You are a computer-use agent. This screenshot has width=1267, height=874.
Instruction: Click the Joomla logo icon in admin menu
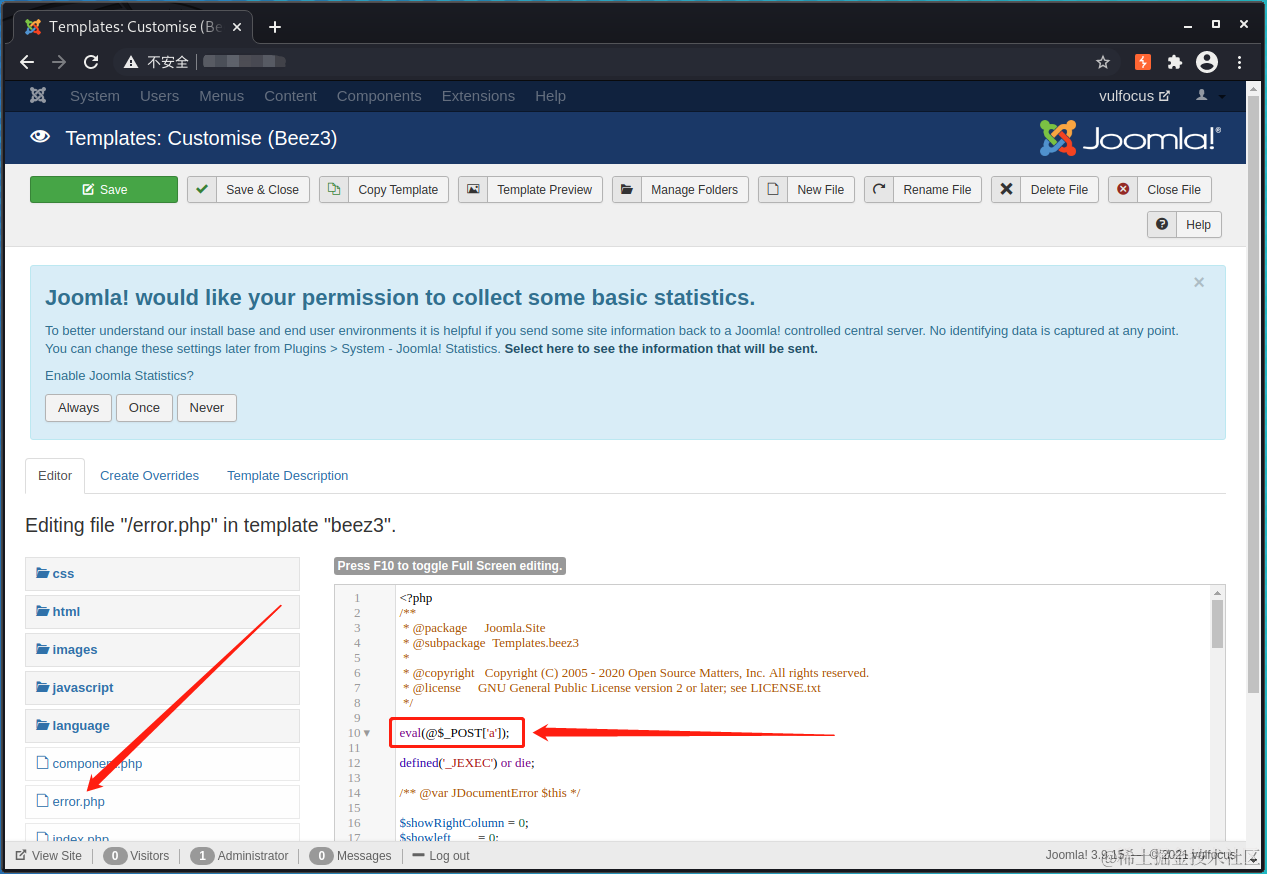tap(38, 96)
